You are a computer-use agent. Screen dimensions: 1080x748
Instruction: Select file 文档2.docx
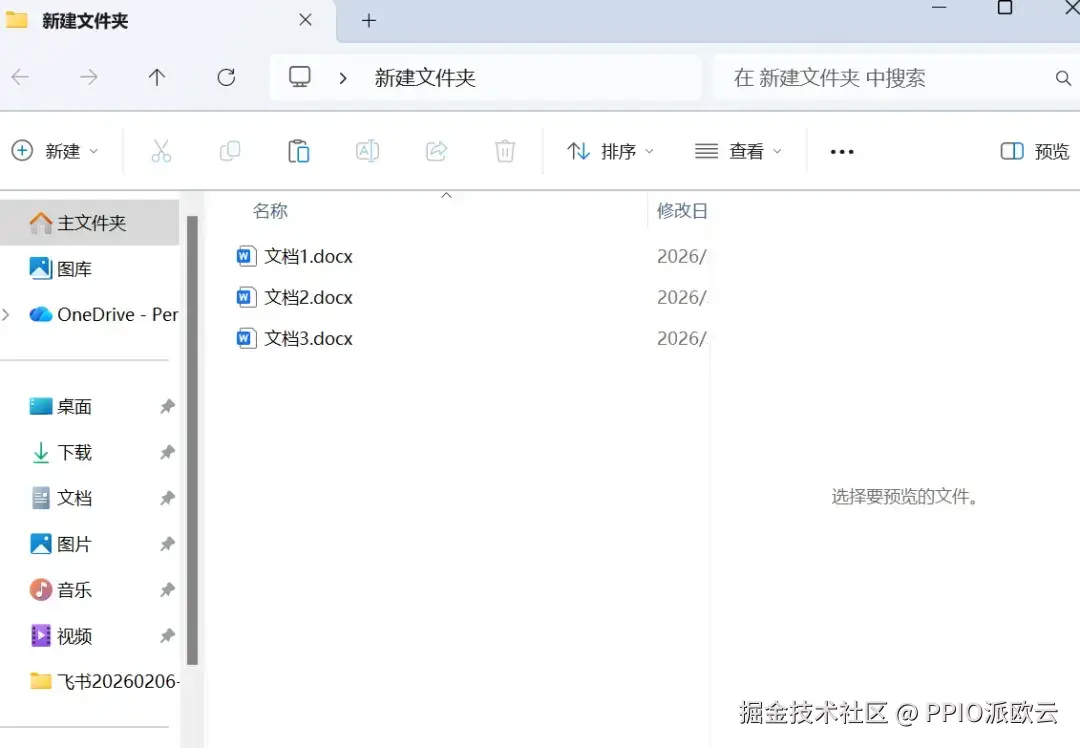pos(309,298)
